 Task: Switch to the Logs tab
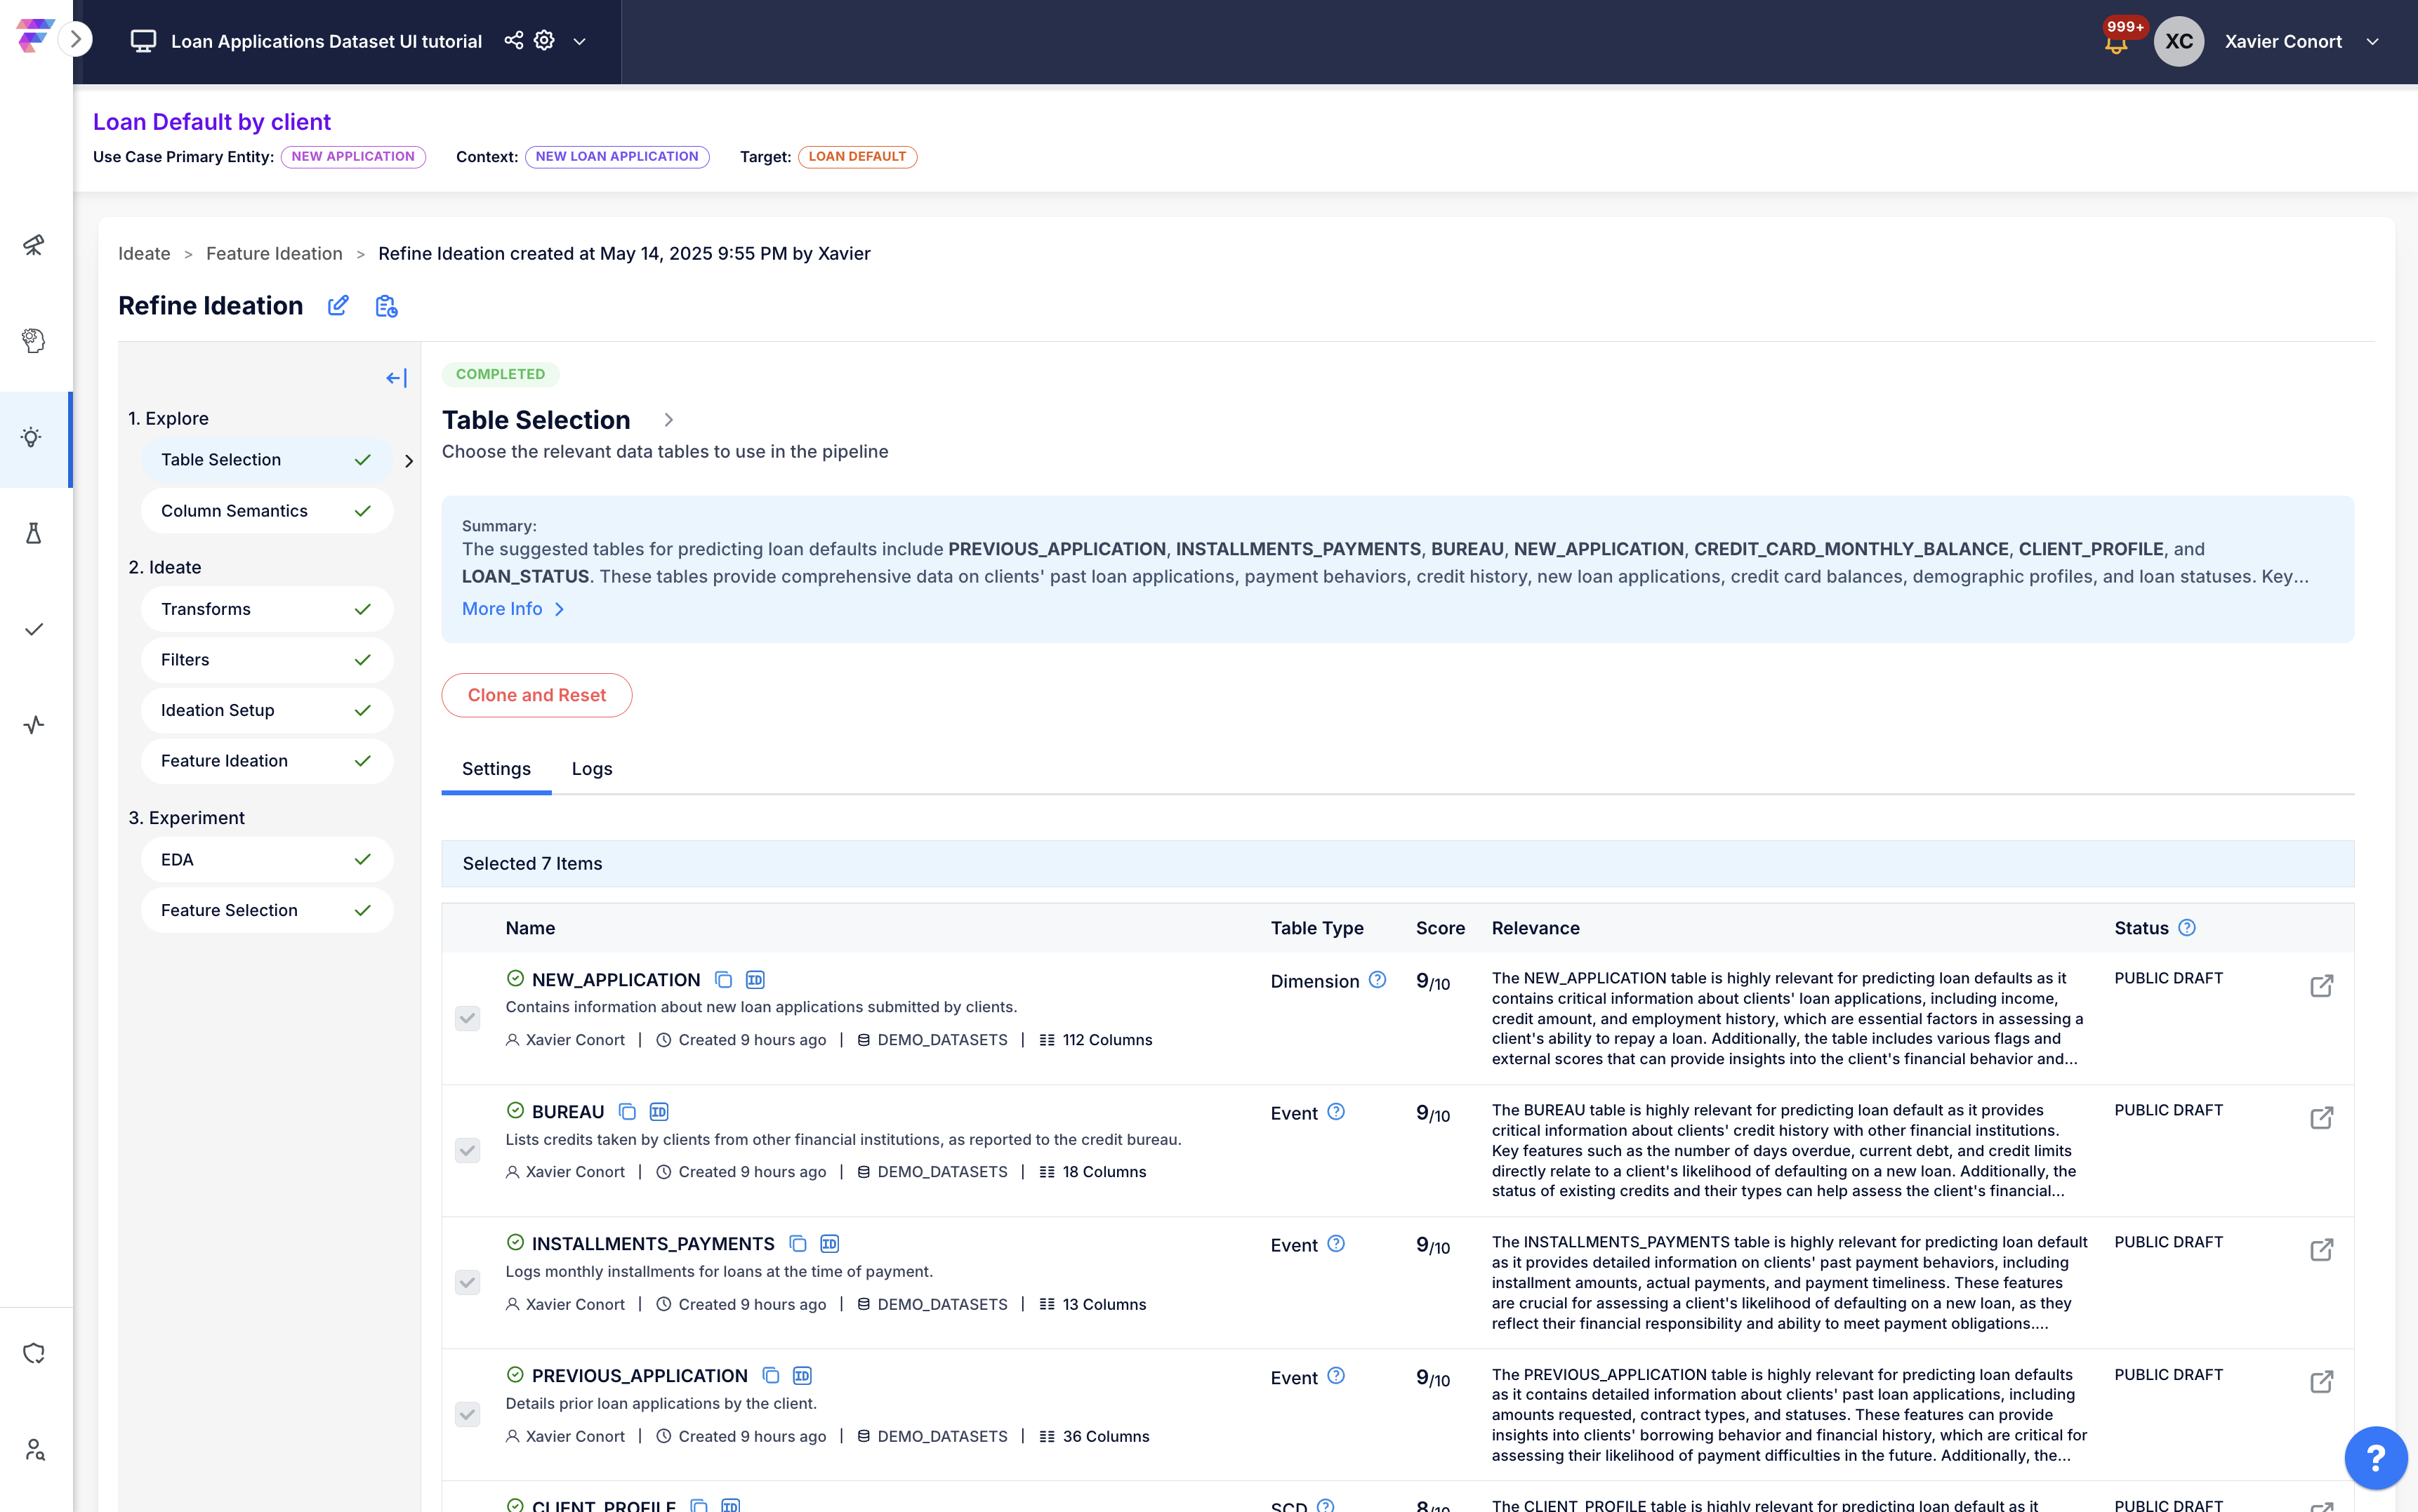click(x=592, y=768)
